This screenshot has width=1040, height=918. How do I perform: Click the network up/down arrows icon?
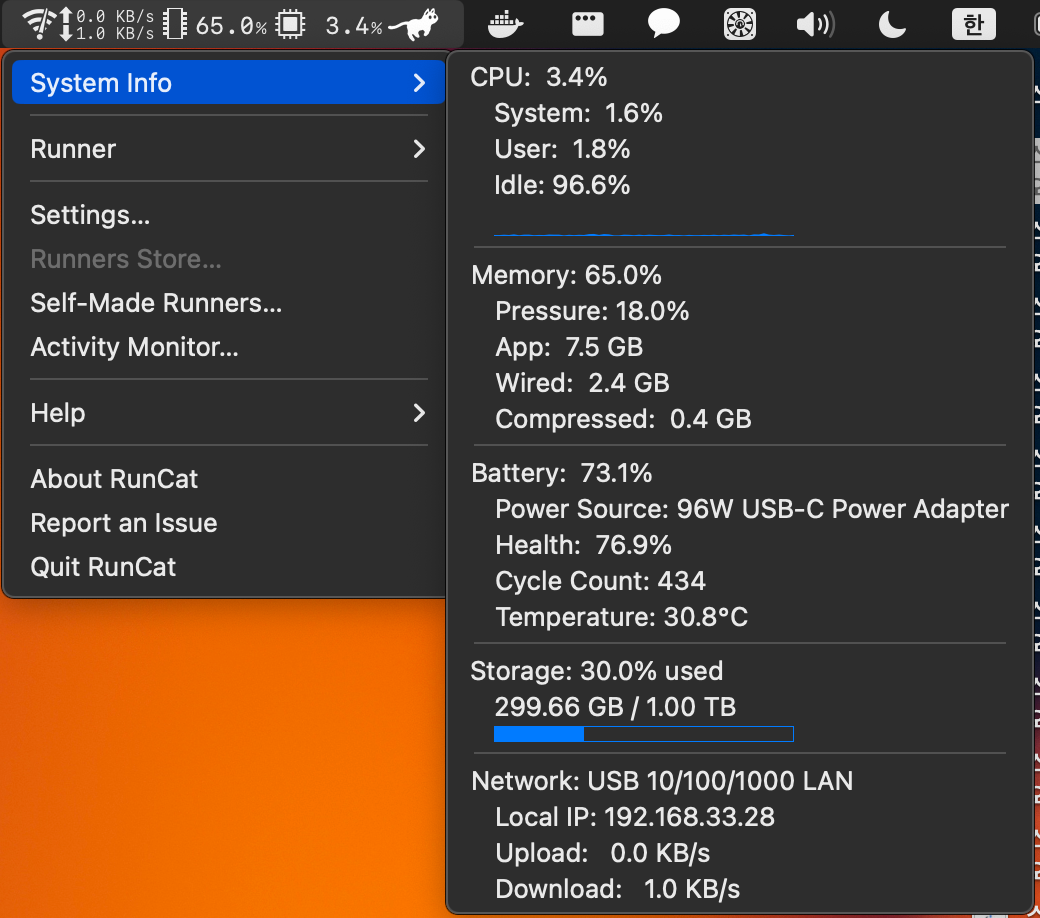coord(66,25)
